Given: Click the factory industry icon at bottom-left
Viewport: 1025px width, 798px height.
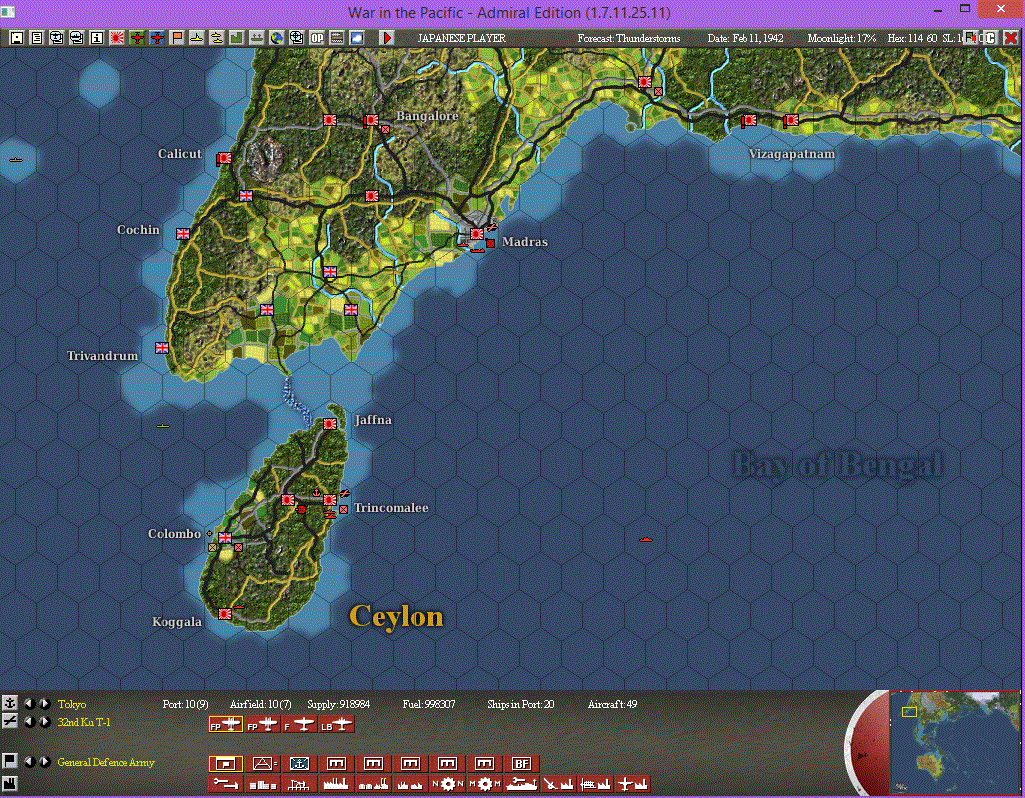Looking at the screenshot, I should coord(9,783).
